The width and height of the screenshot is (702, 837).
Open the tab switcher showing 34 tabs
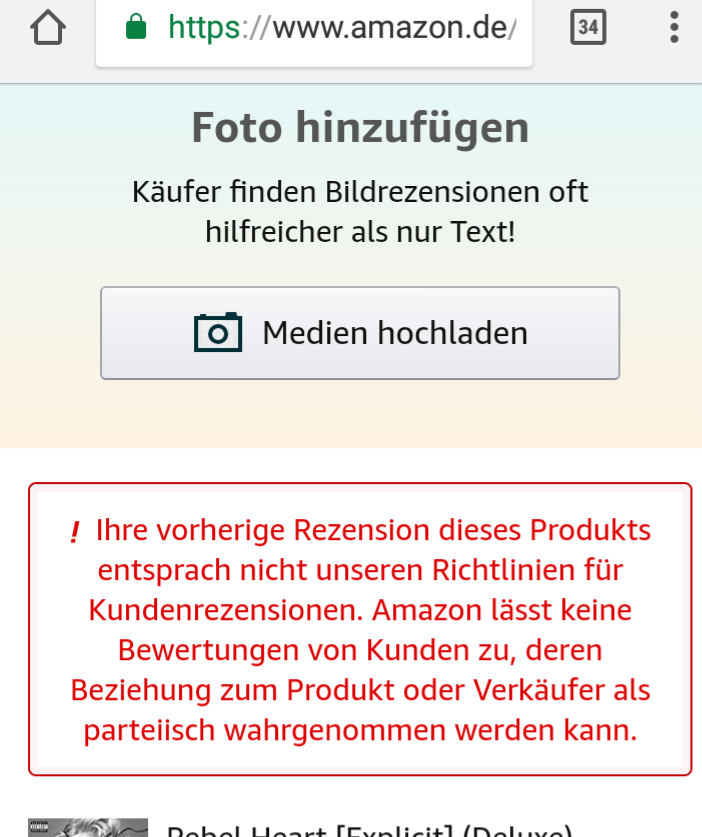click(588, 27)
